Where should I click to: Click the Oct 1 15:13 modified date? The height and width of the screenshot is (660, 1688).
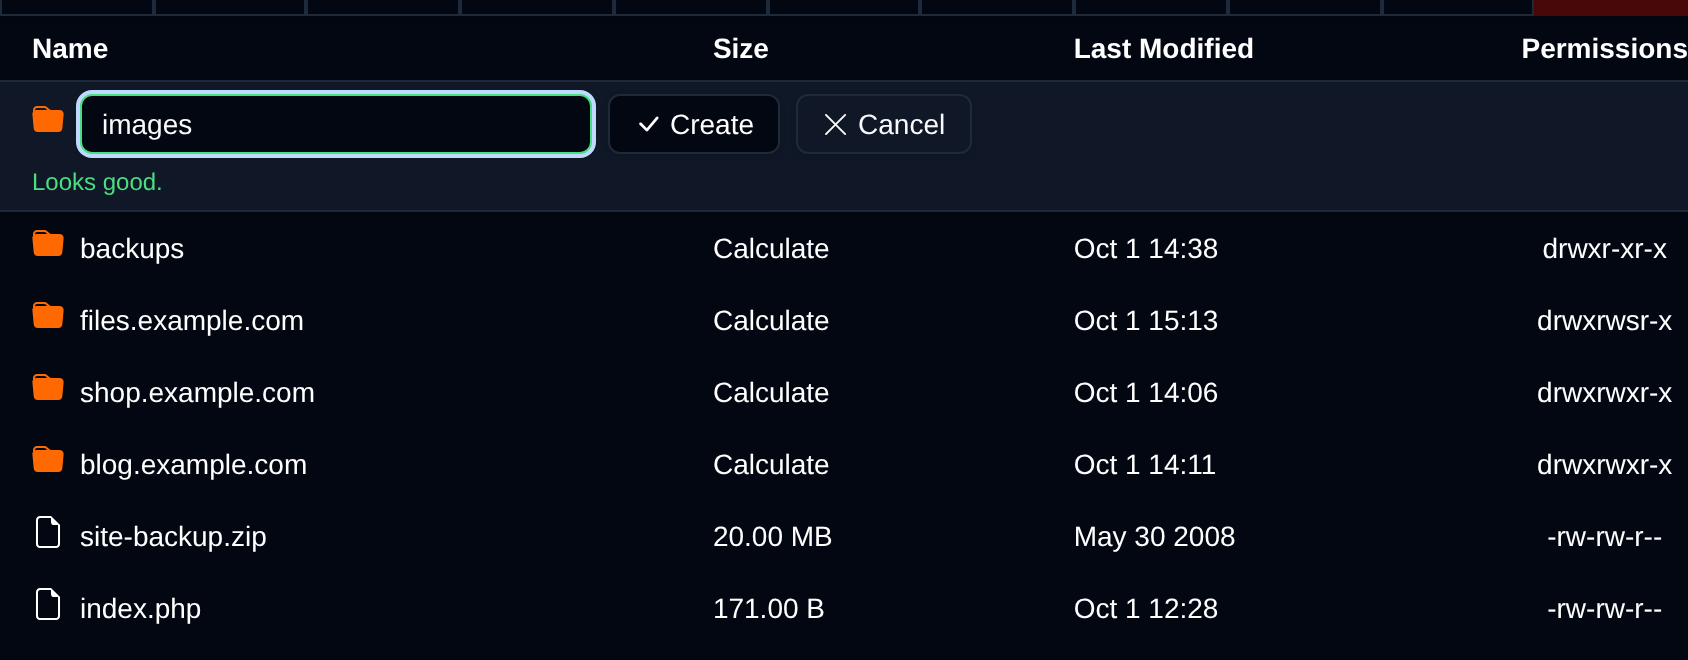1146,321
